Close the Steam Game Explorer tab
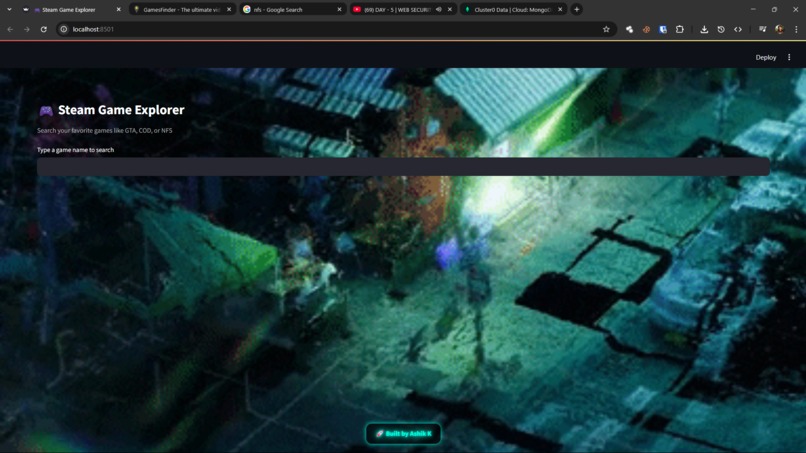 [119, 9]
